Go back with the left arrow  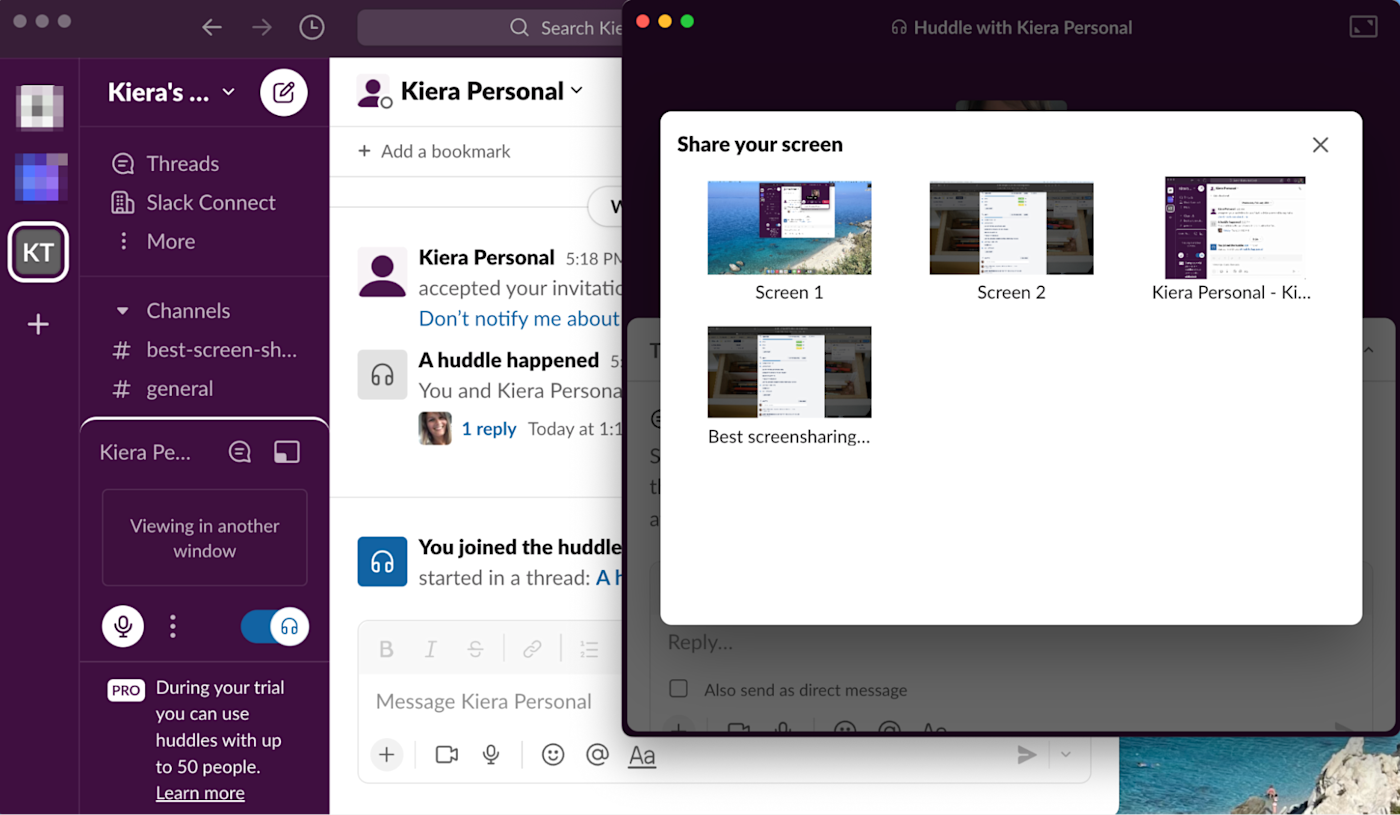[212, 27]
